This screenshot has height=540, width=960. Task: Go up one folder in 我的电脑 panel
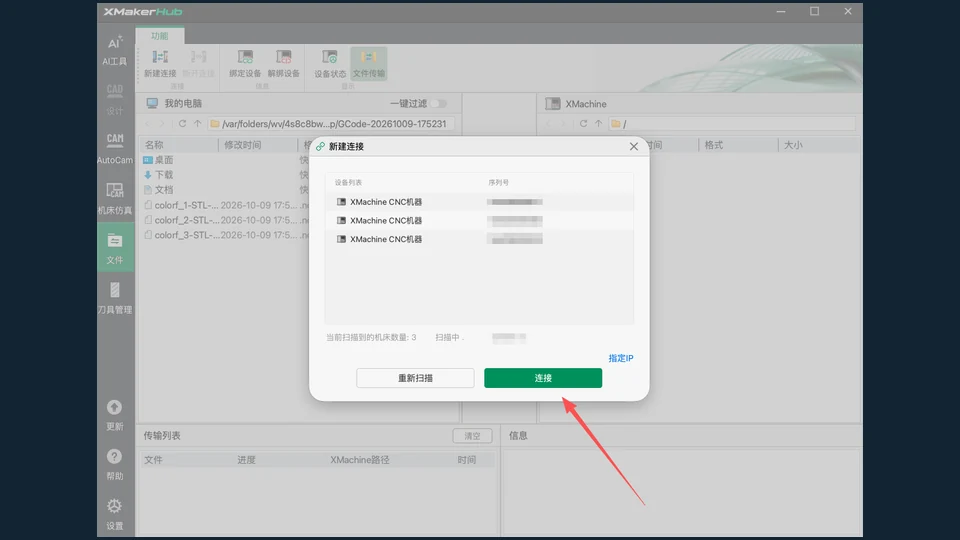coord(197,124)
